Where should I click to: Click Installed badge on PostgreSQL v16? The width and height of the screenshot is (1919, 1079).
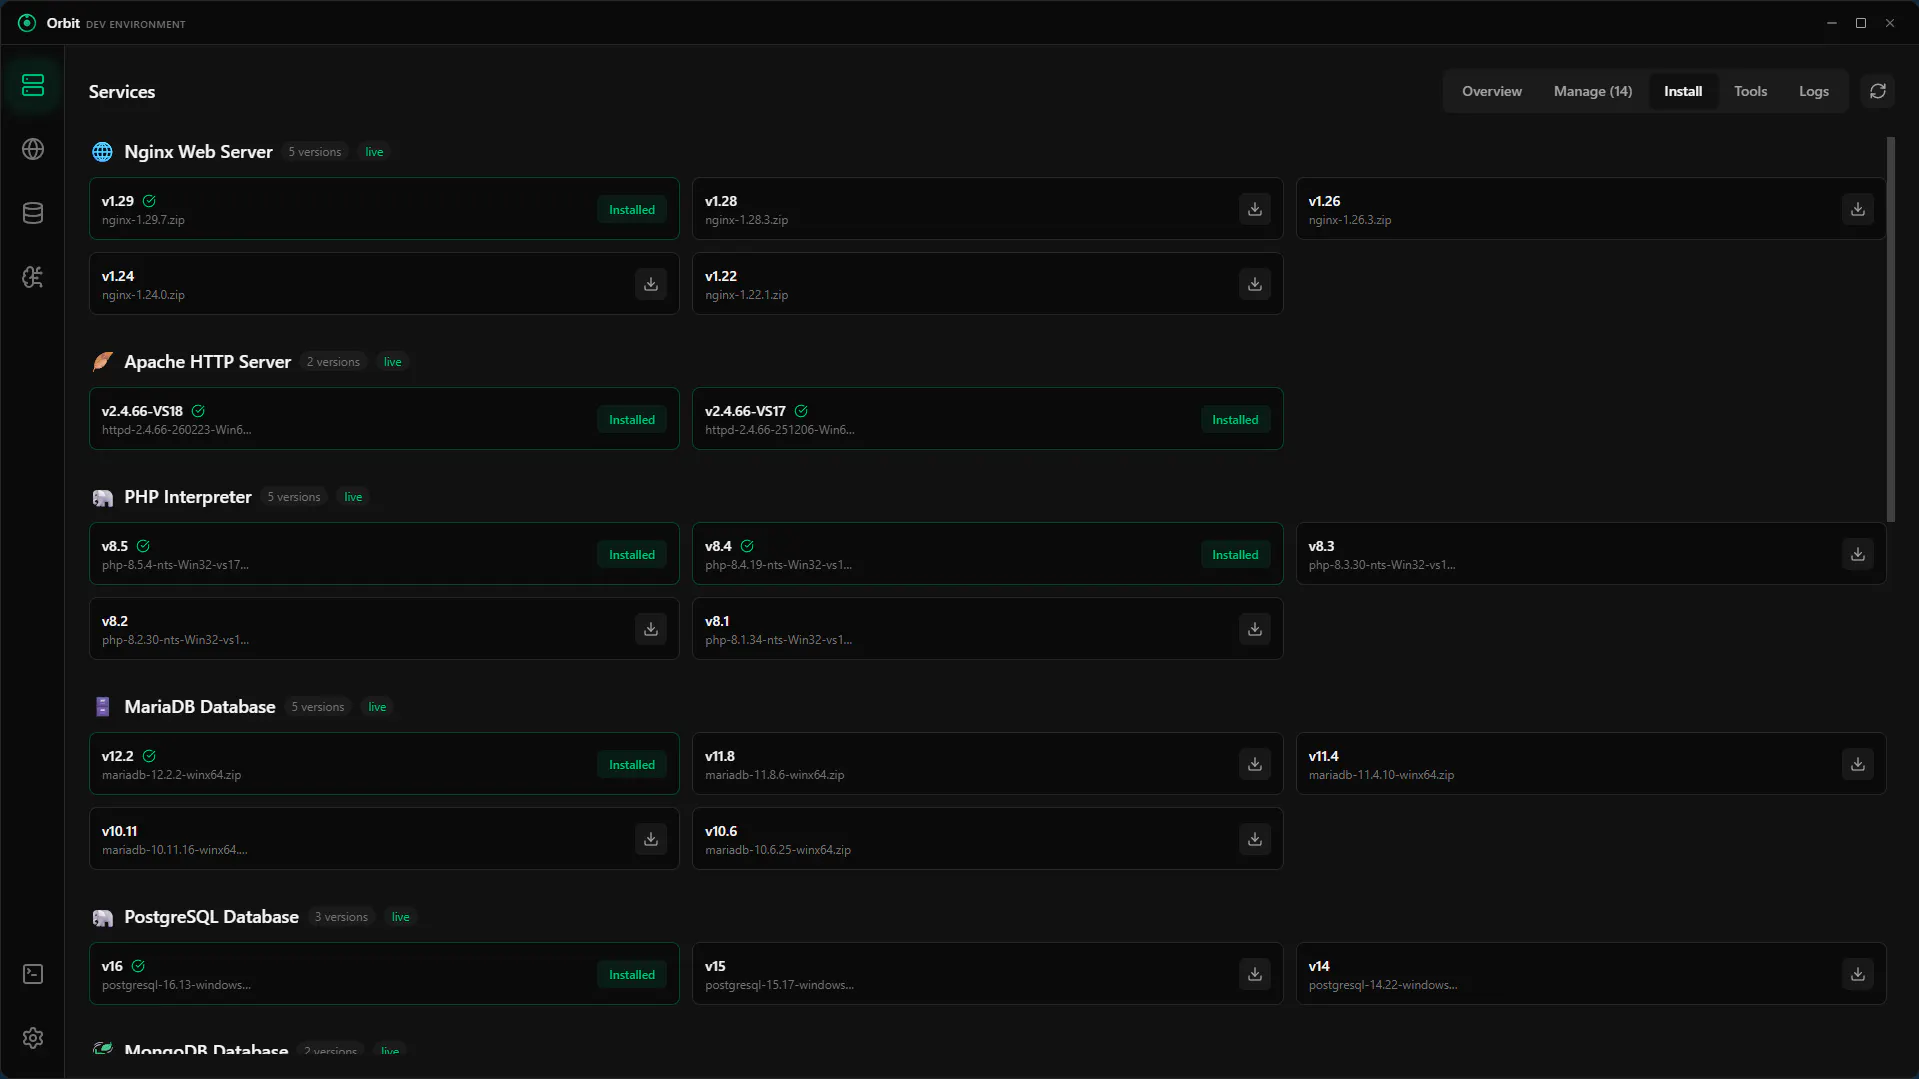(632, 975)
